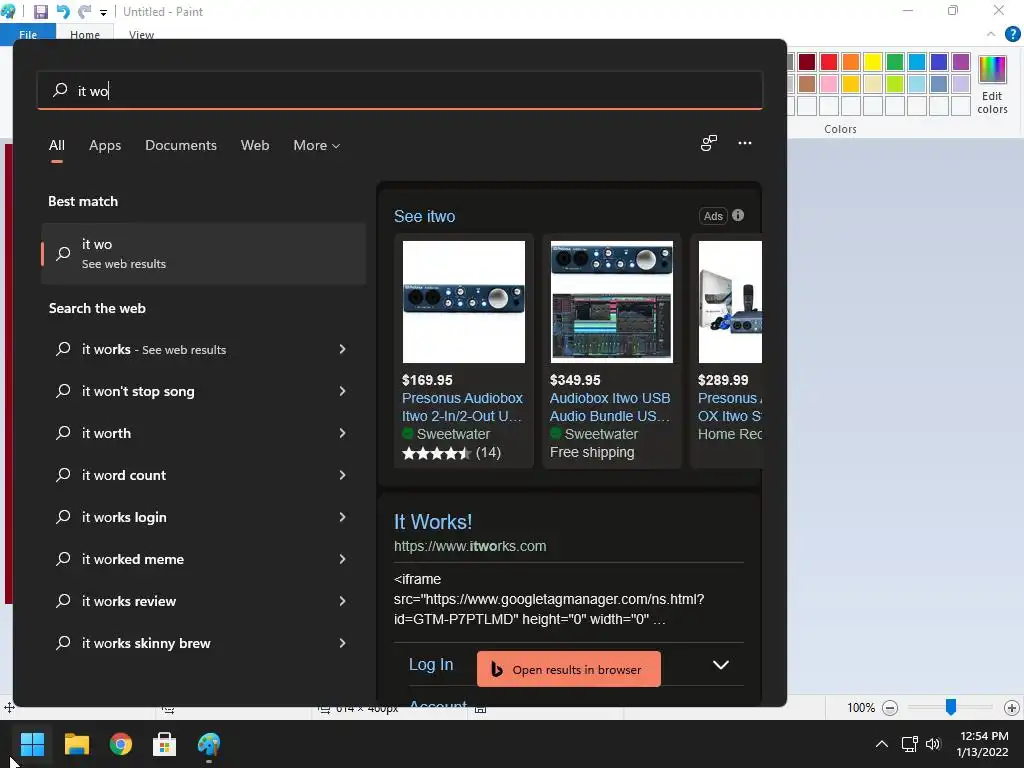Click the Paint app icon in title bar
1024x768 pixels.
8,11
